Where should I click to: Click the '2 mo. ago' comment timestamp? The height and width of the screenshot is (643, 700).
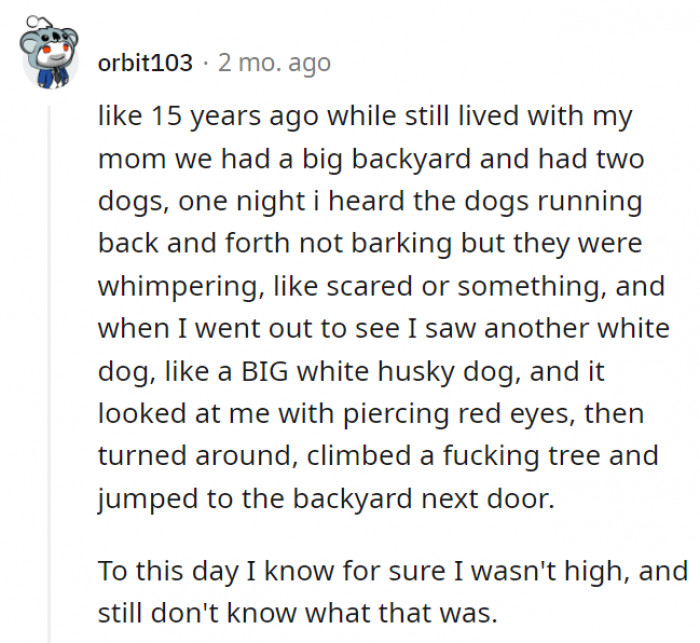point(274,63)
